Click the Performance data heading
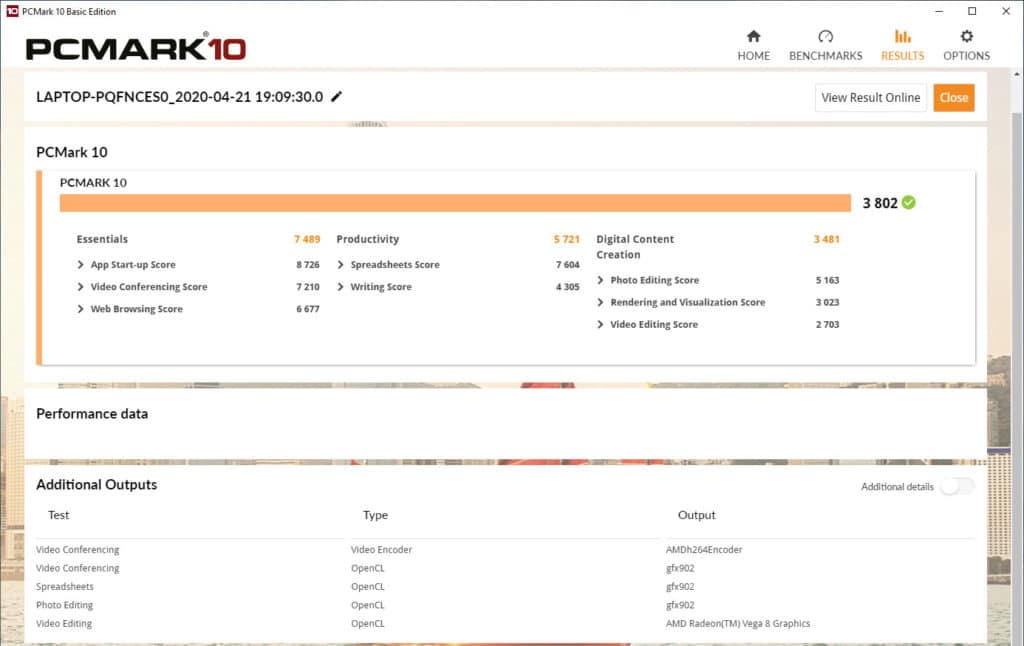 pos(92,413)
